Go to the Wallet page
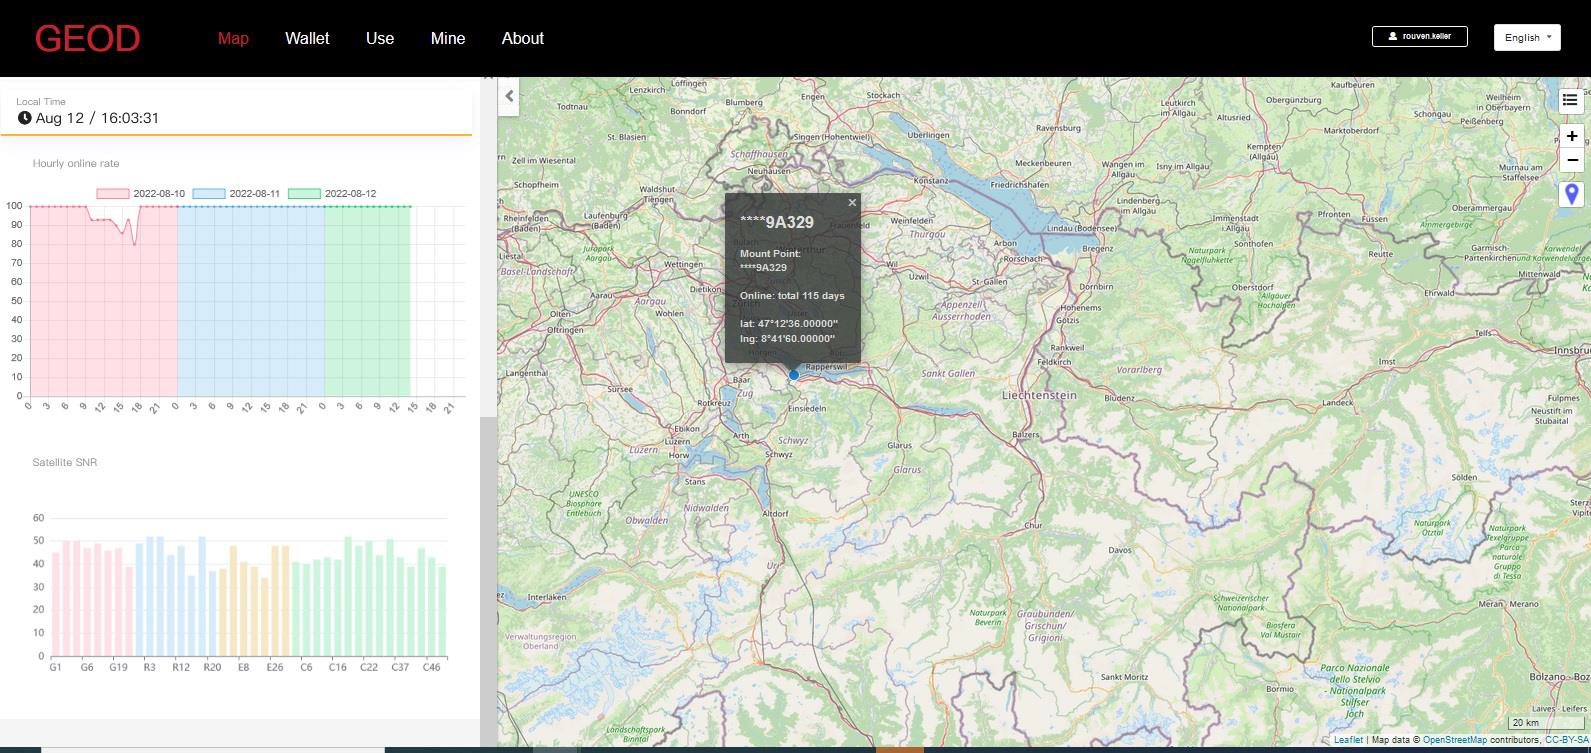Viewport: 1591px width, 753px height. (307, 38)
